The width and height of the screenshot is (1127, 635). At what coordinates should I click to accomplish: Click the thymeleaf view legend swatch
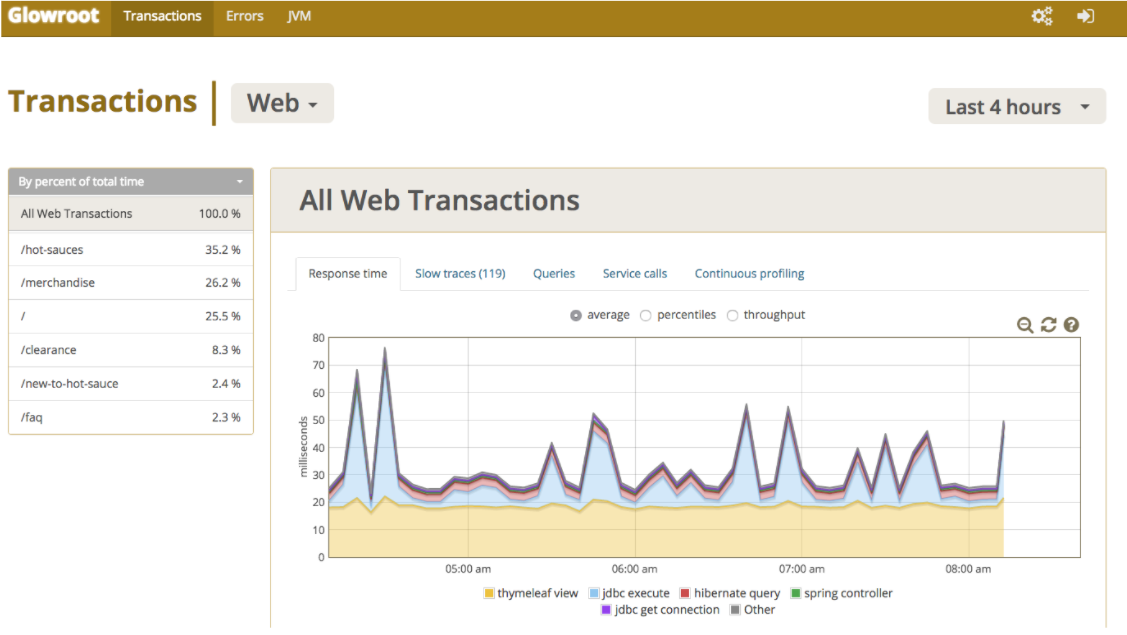489,594
